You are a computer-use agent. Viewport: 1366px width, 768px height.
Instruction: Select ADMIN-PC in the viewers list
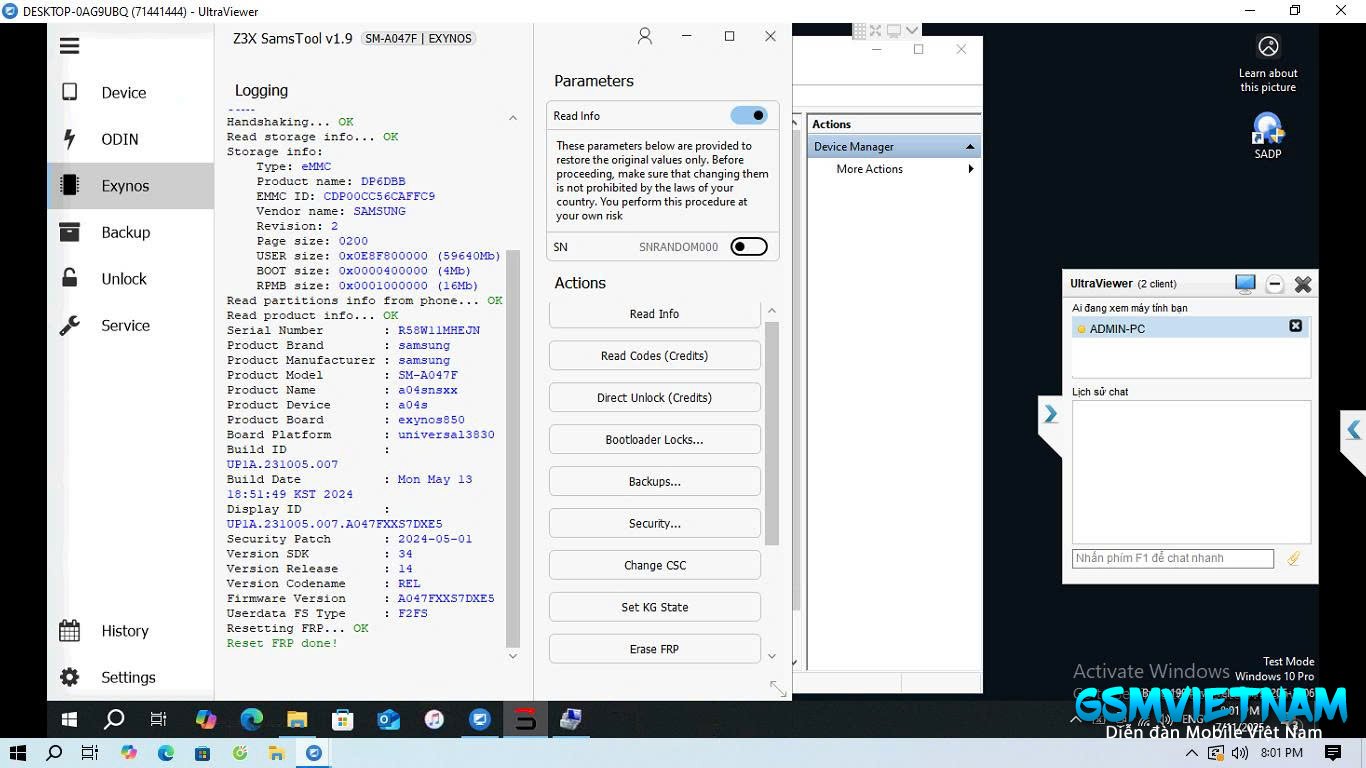click(1191, 327)
